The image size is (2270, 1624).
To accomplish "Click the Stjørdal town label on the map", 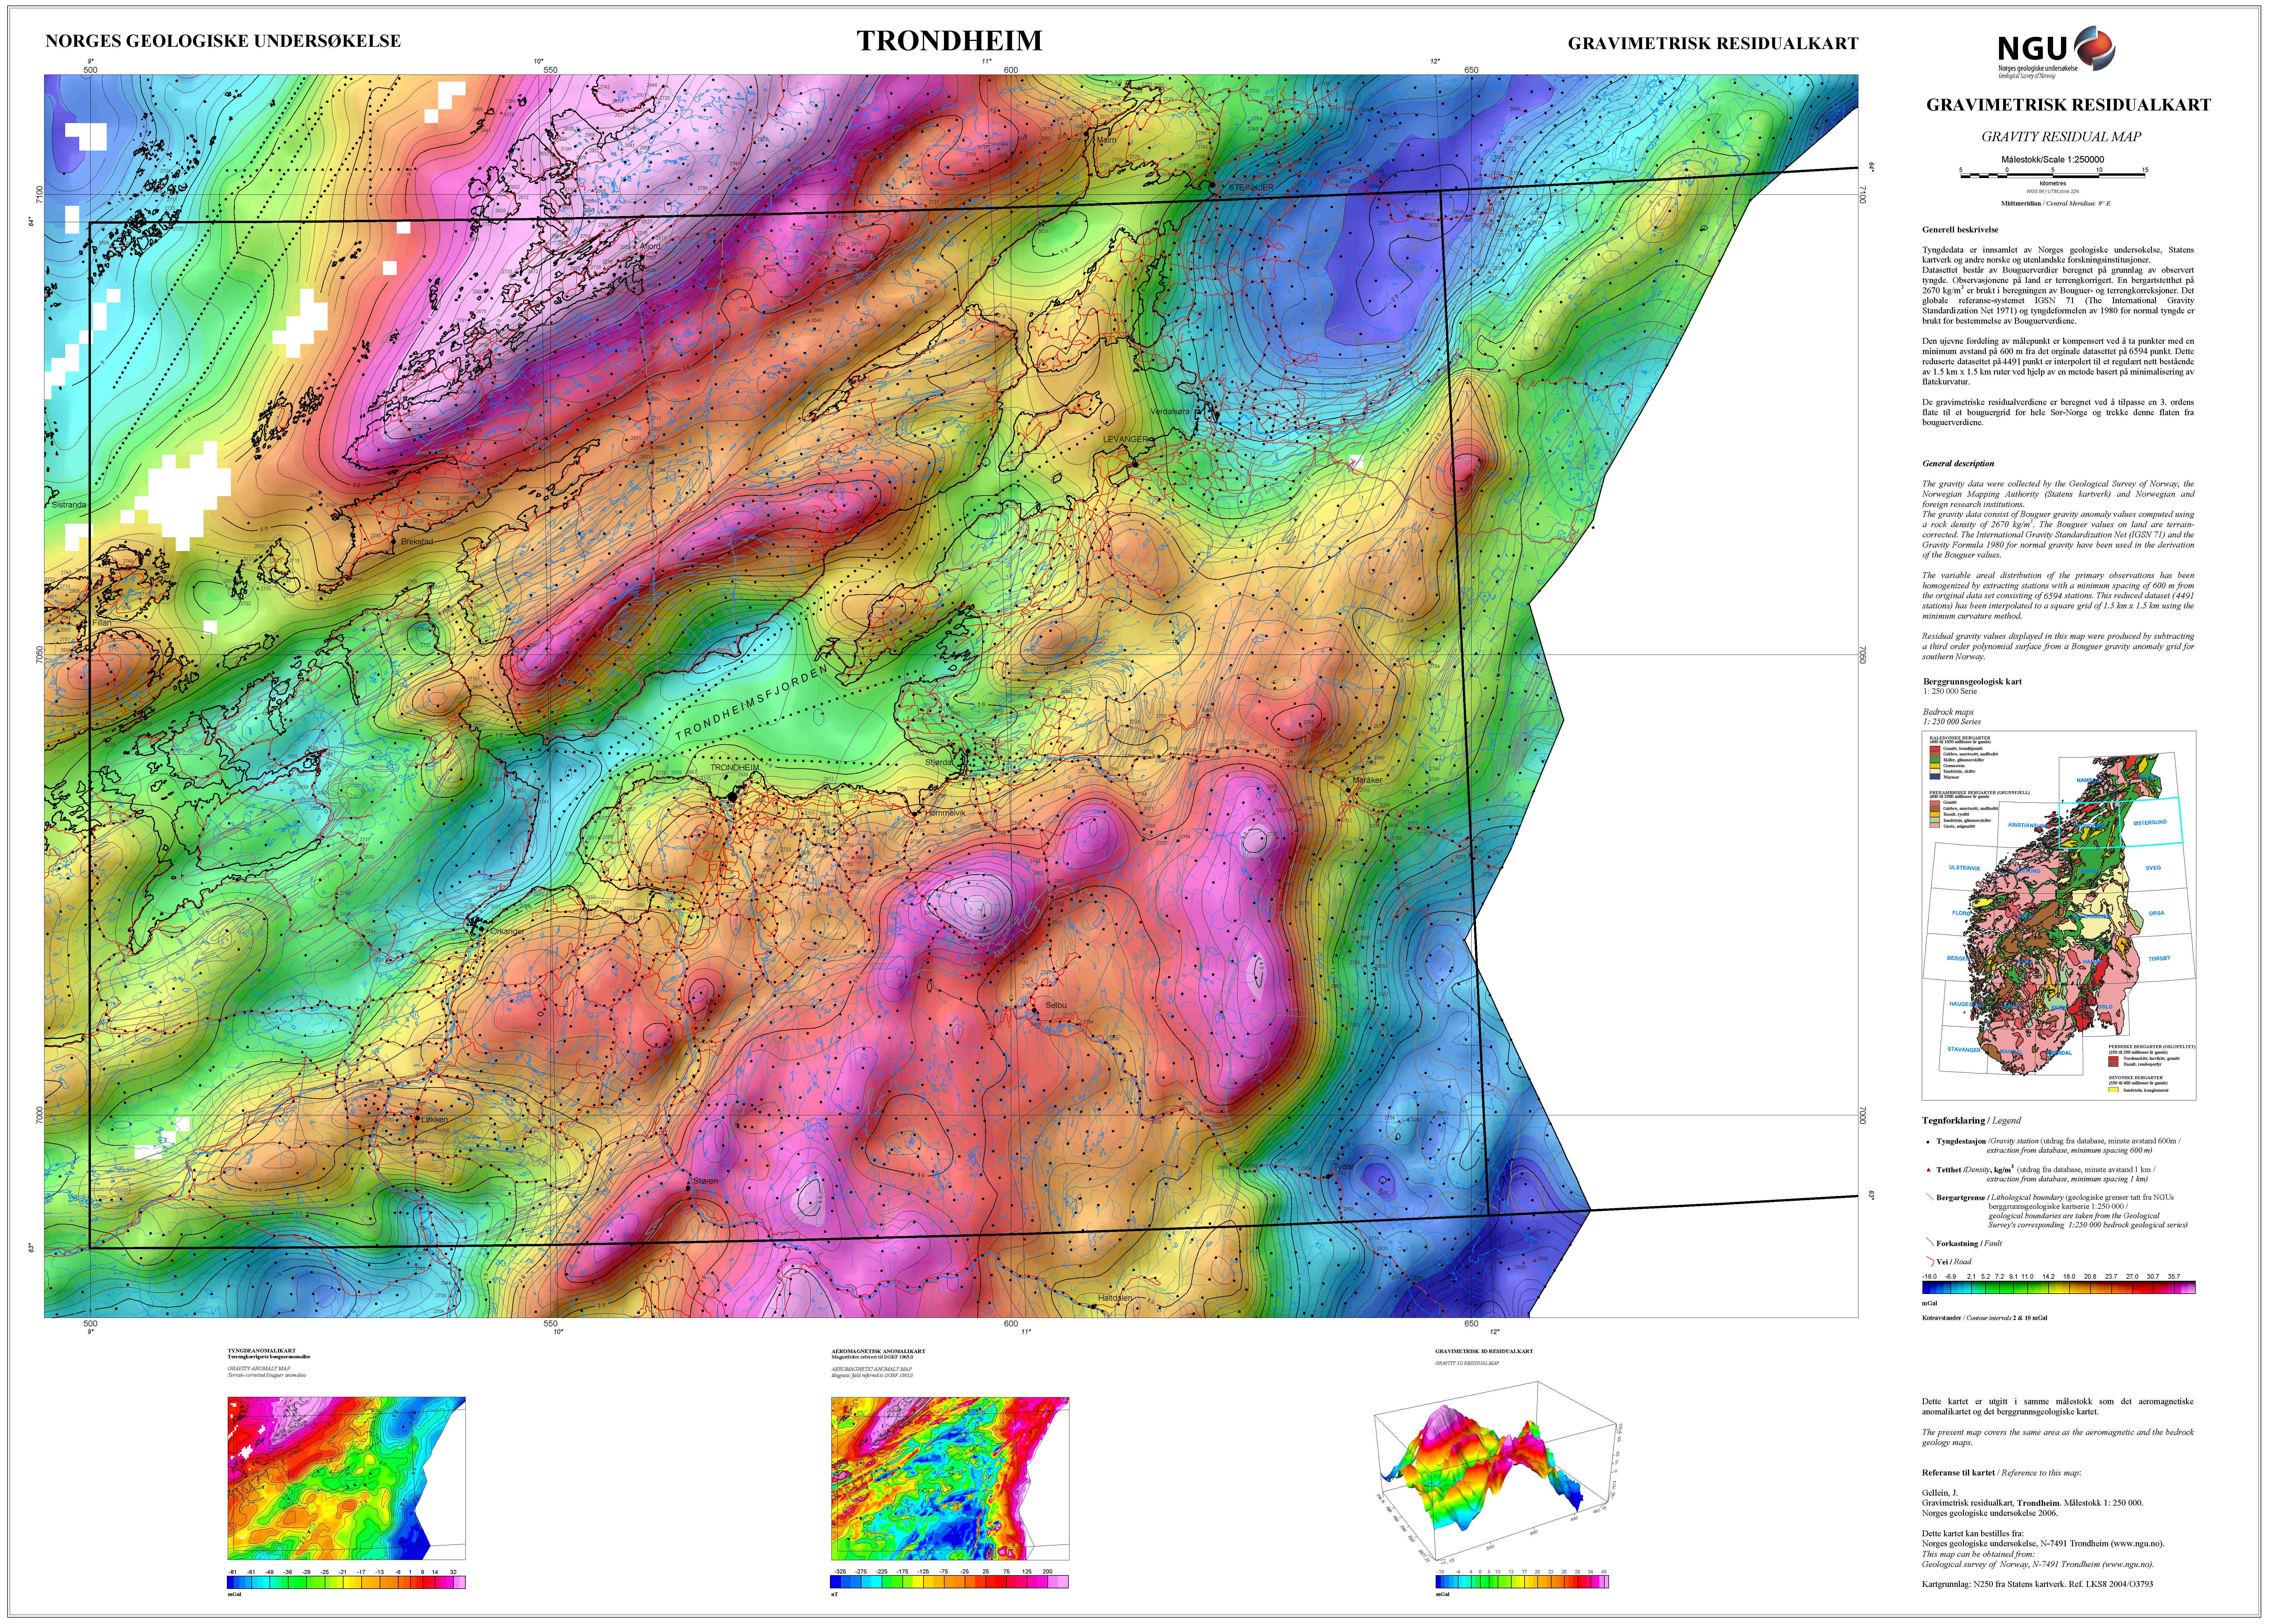I will click(x=939, y=762).
